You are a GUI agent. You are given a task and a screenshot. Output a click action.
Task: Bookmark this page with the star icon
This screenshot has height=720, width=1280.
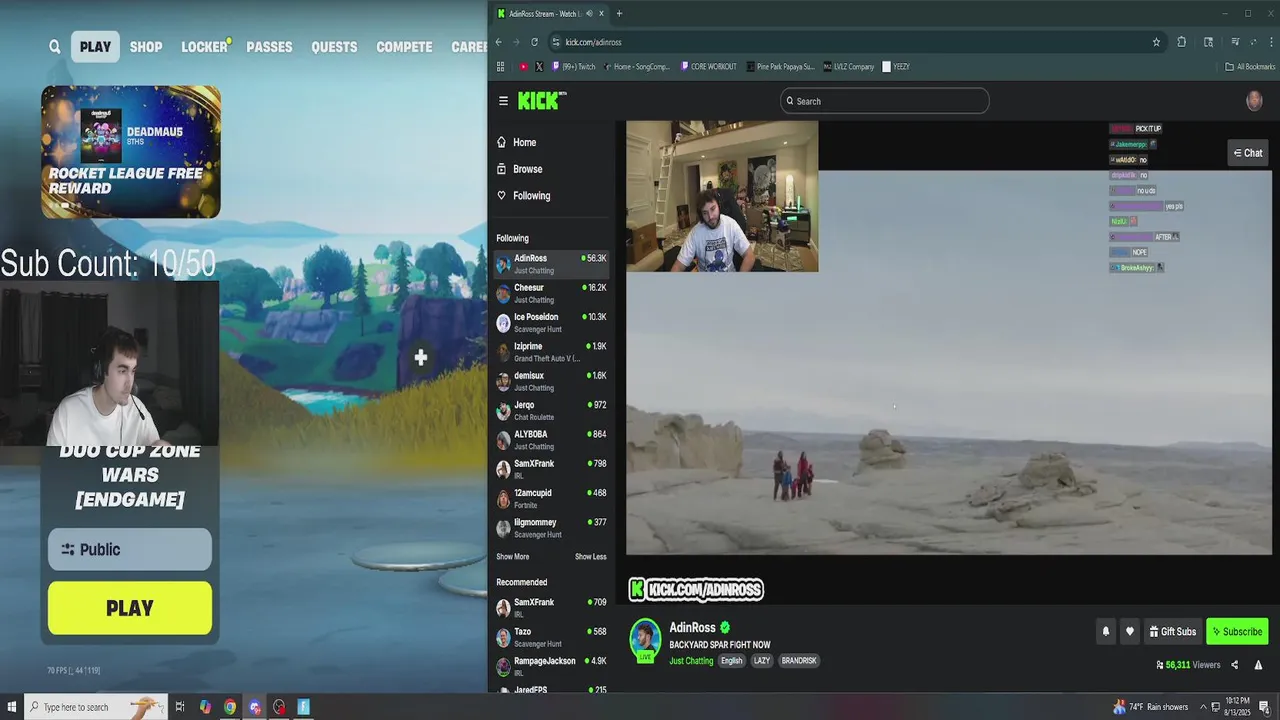click(x=1156, y=42)
